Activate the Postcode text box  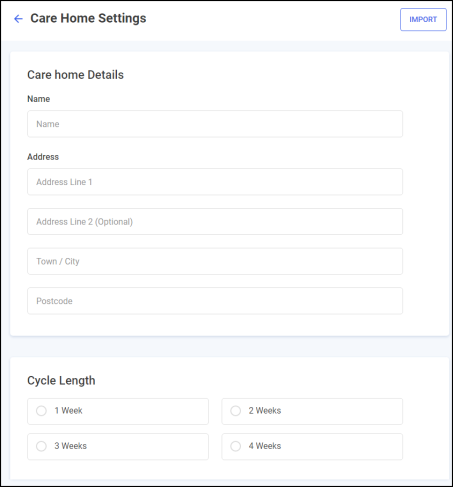tap(215, 301)
